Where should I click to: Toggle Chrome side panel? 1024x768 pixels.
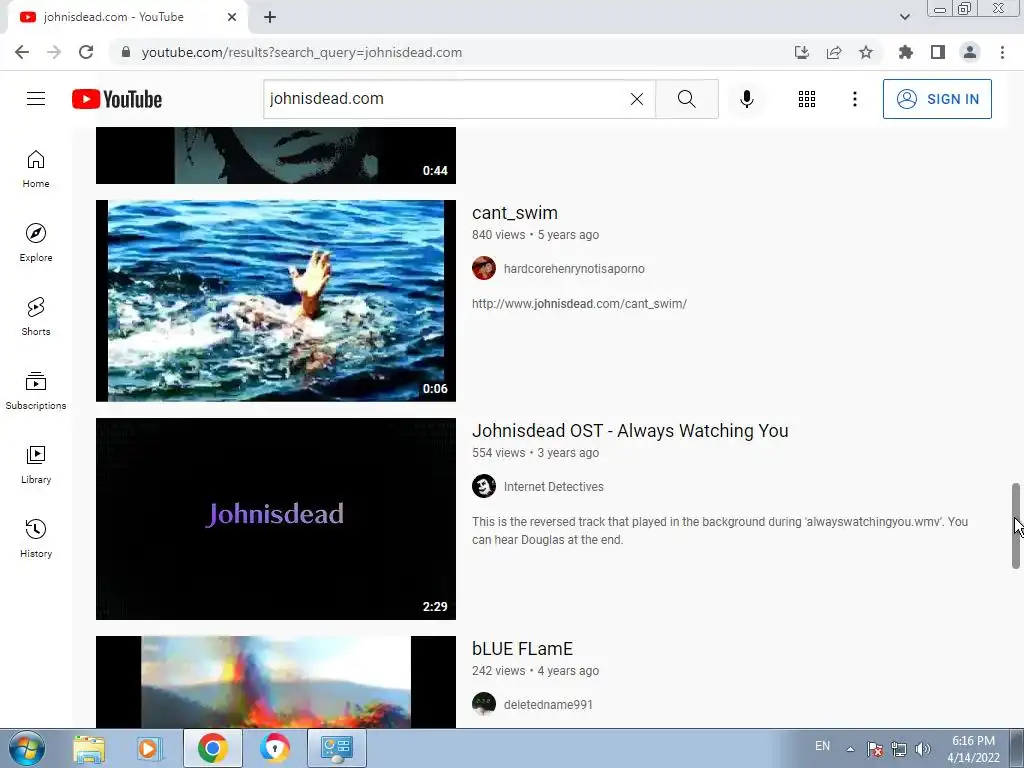click(937, 52)
